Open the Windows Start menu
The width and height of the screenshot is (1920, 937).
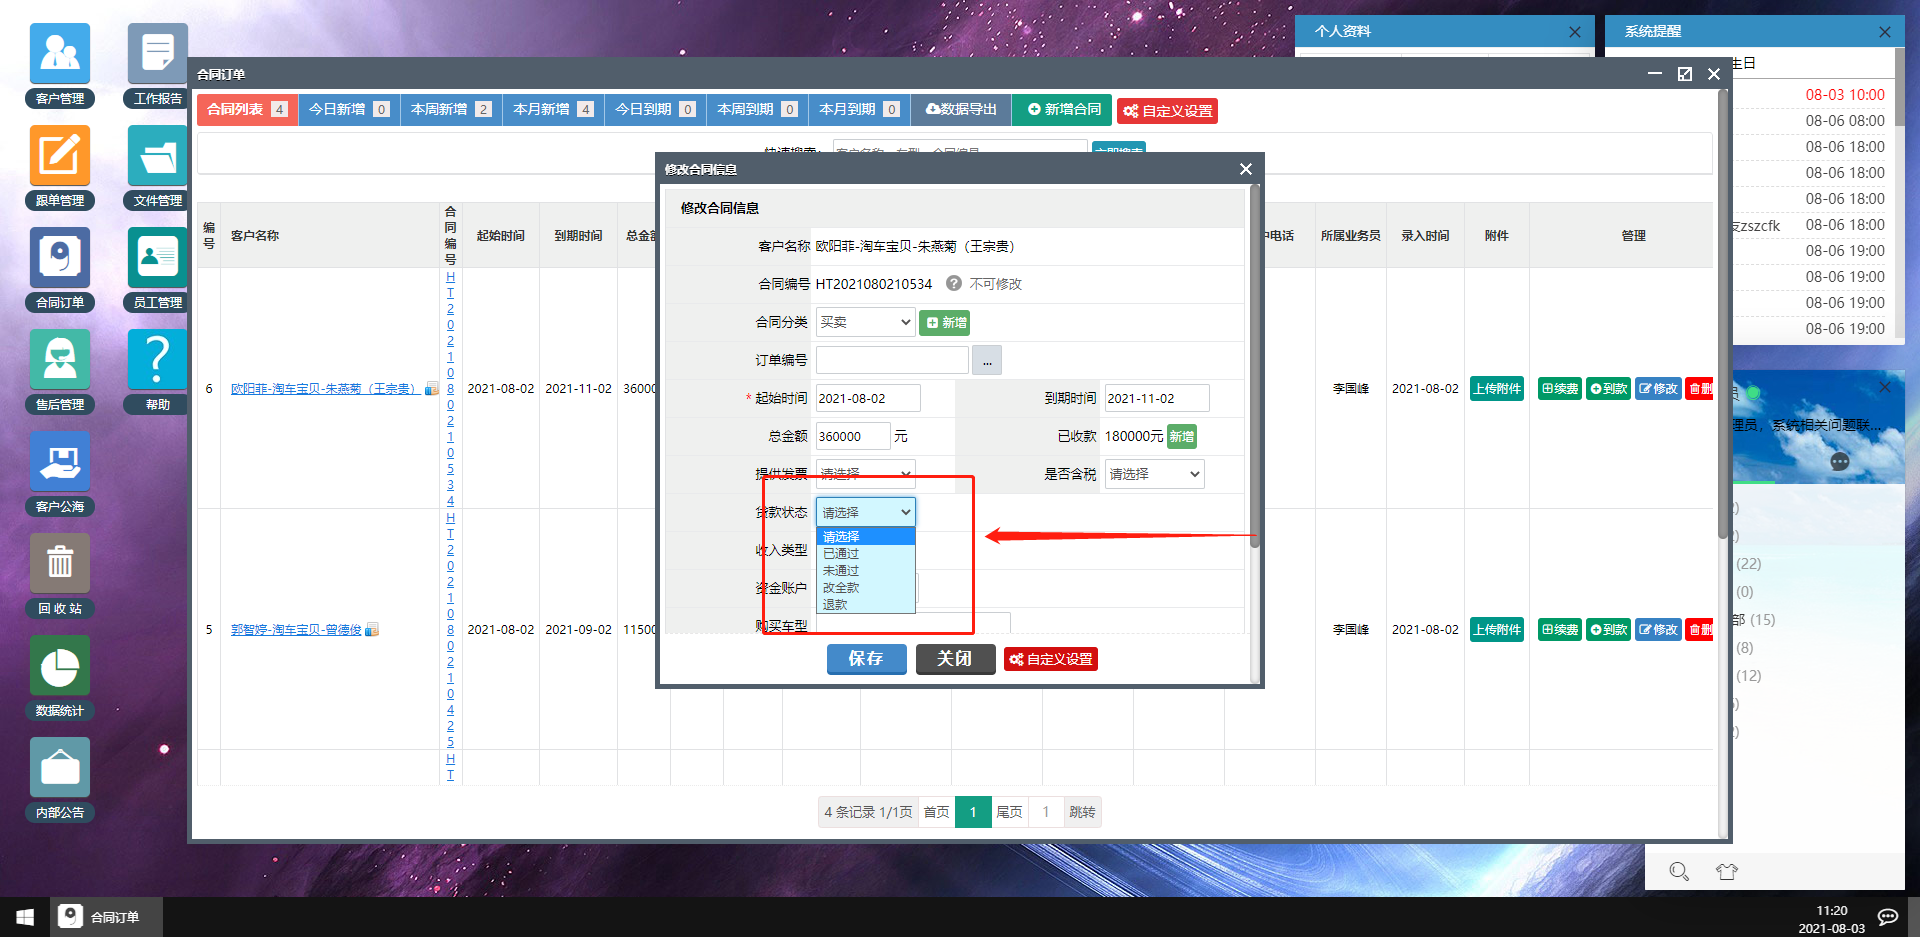[x=25, y=917]
